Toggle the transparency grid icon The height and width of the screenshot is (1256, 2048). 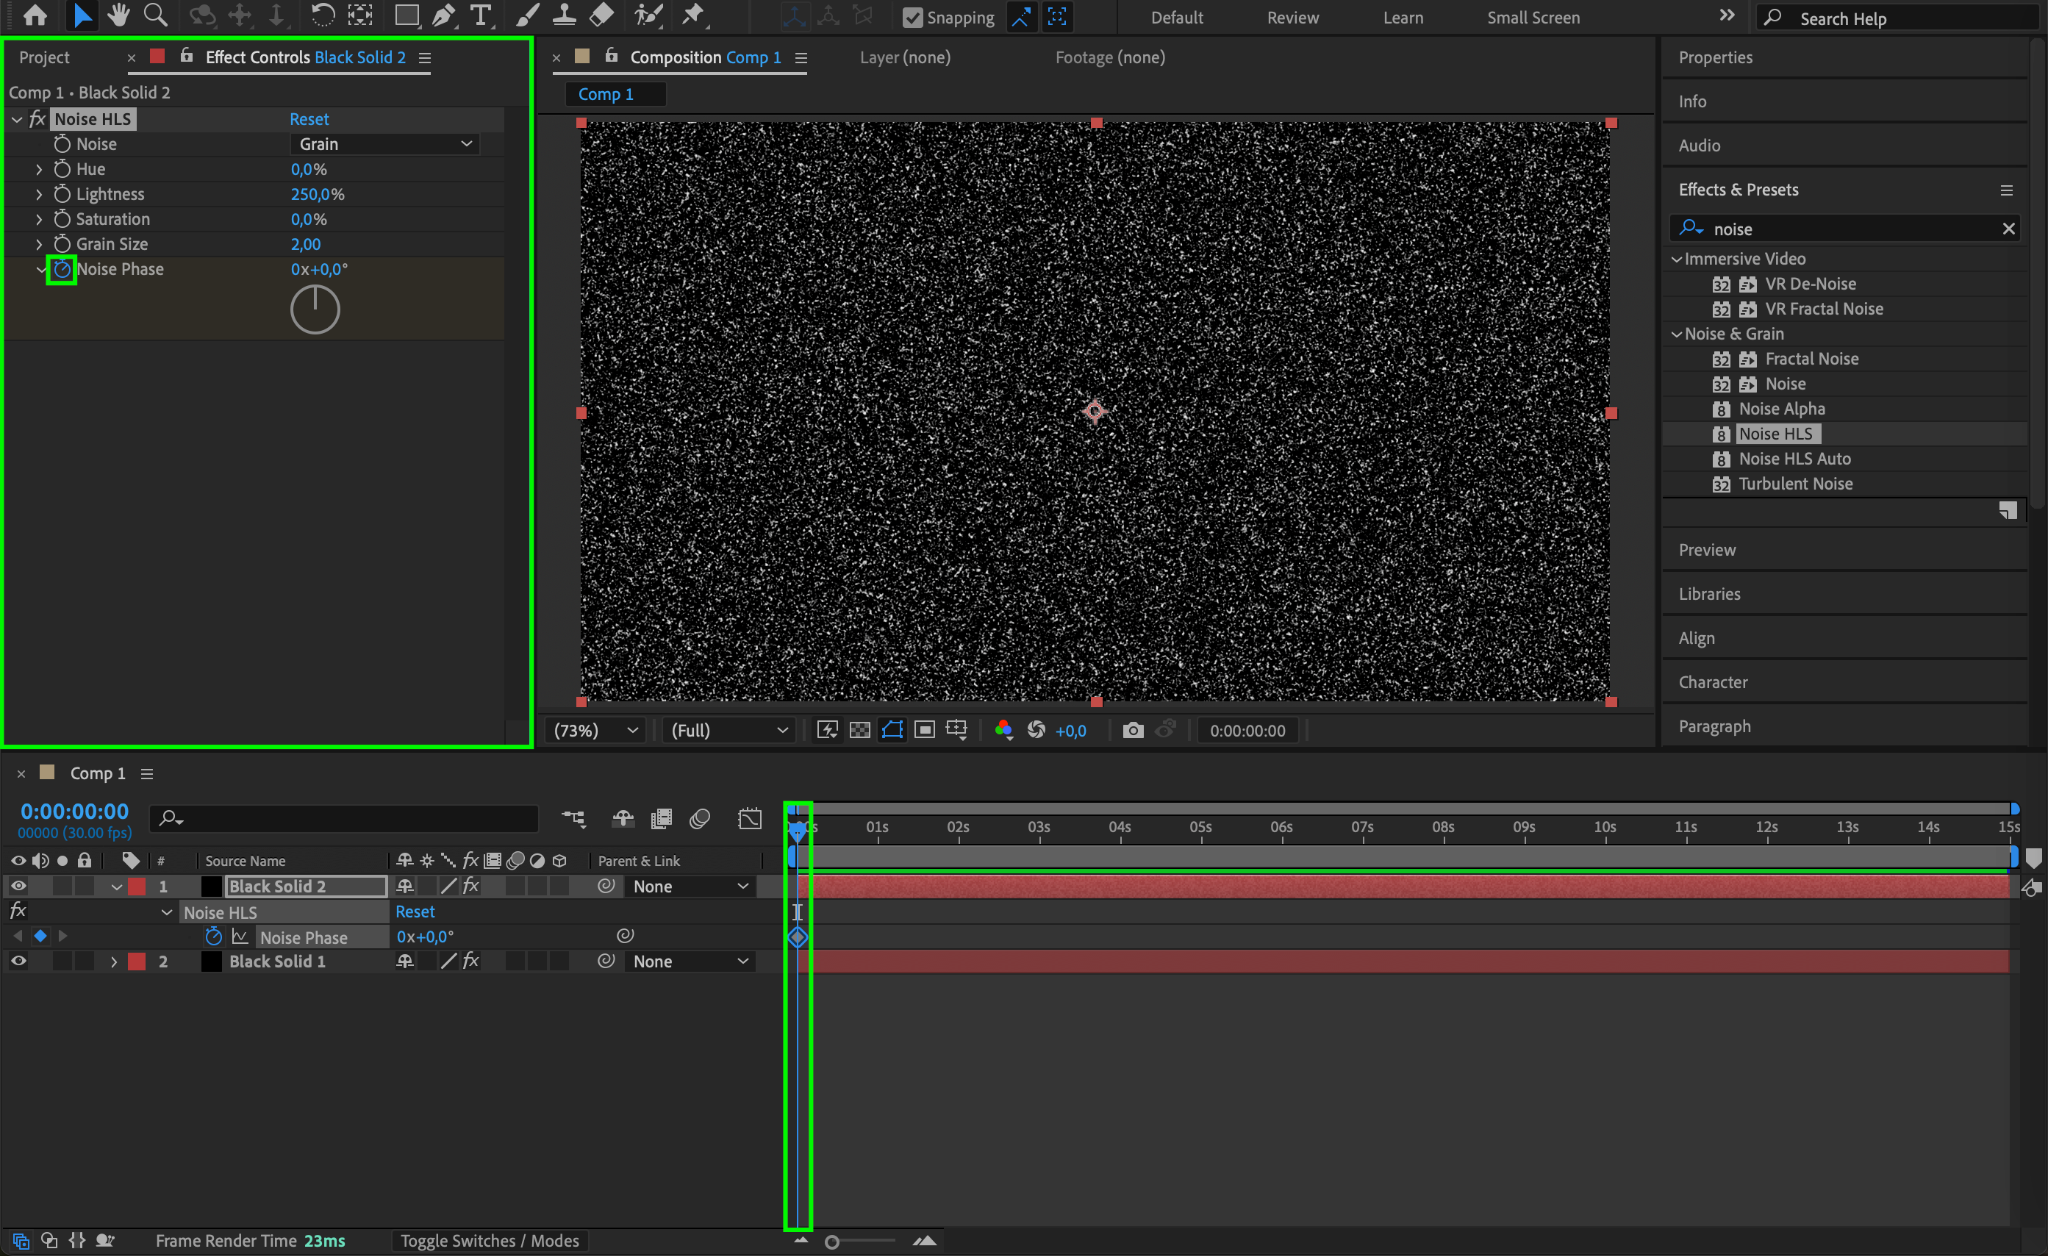[860, 730]
